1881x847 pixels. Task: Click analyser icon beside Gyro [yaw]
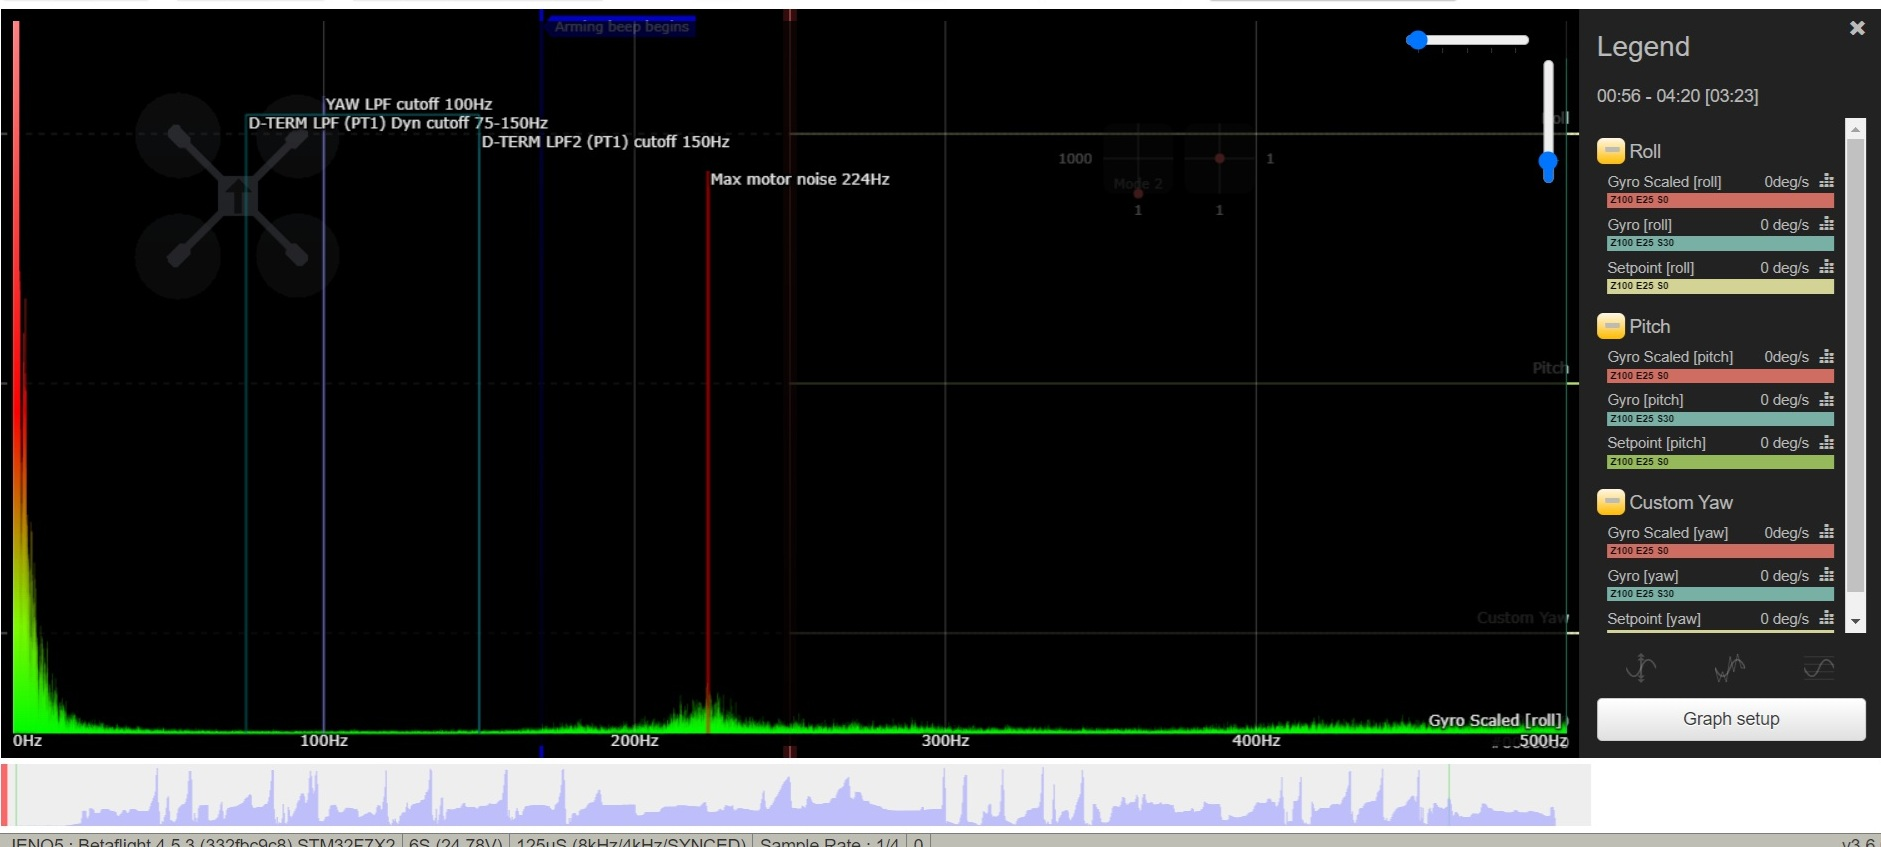tap(1826, 575)
